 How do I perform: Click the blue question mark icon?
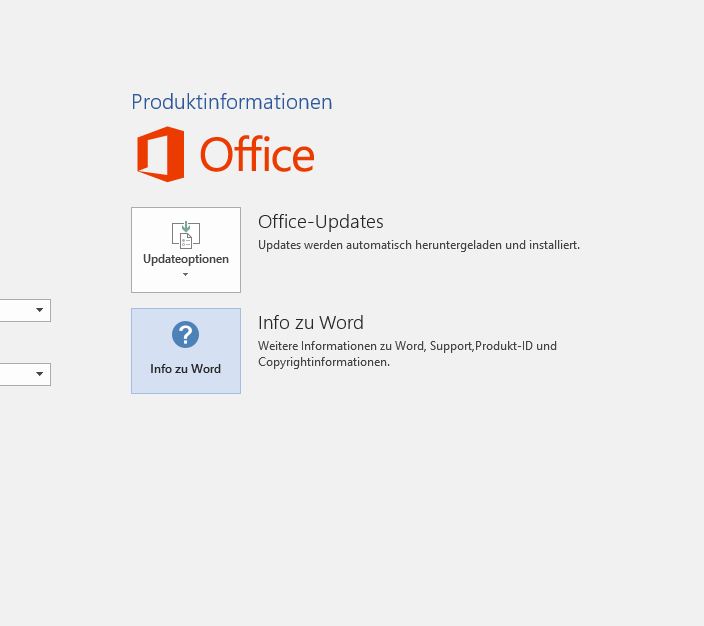(x=185, y=335)
